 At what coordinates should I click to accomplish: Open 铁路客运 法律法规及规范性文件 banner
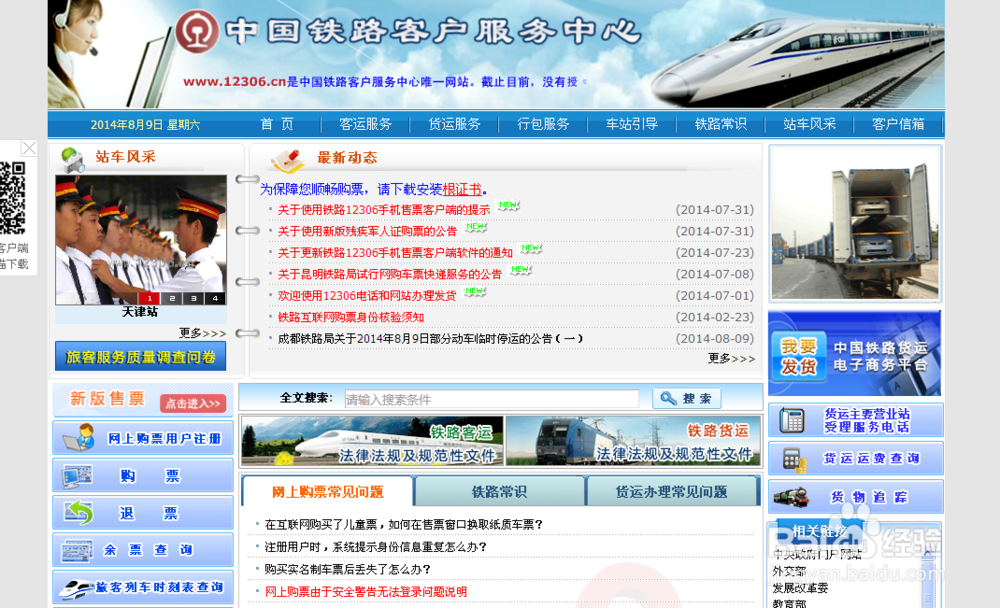(373, 441)
